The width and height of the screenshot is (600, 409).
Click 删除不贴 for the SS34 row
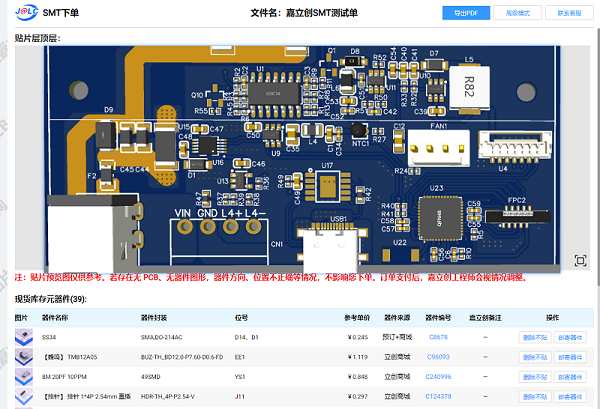pyautogui.click(x=535, y=338)
